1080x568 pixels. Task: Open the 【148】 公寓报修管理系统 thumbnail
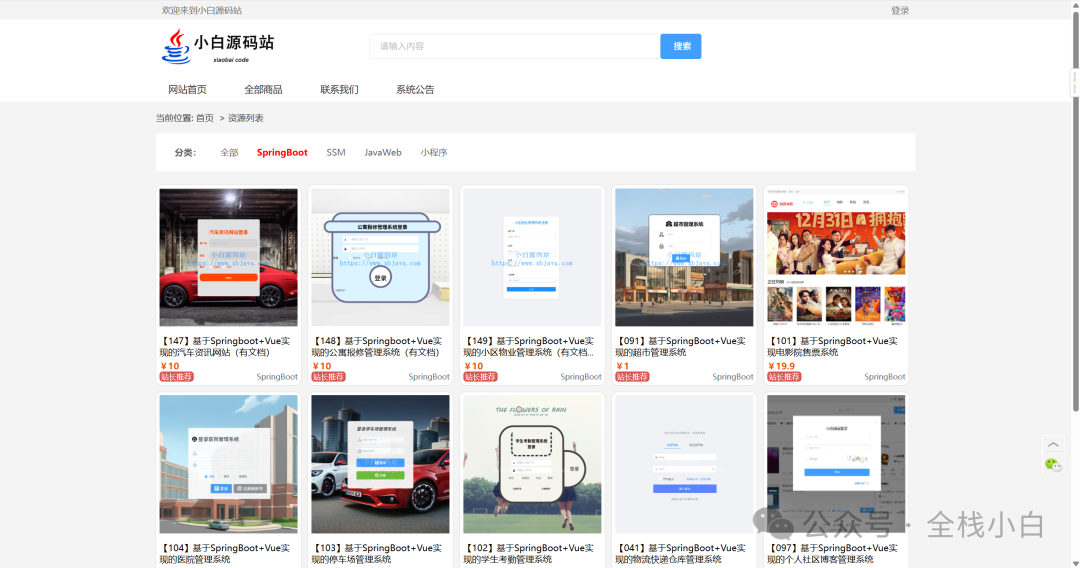pos(380,257)
